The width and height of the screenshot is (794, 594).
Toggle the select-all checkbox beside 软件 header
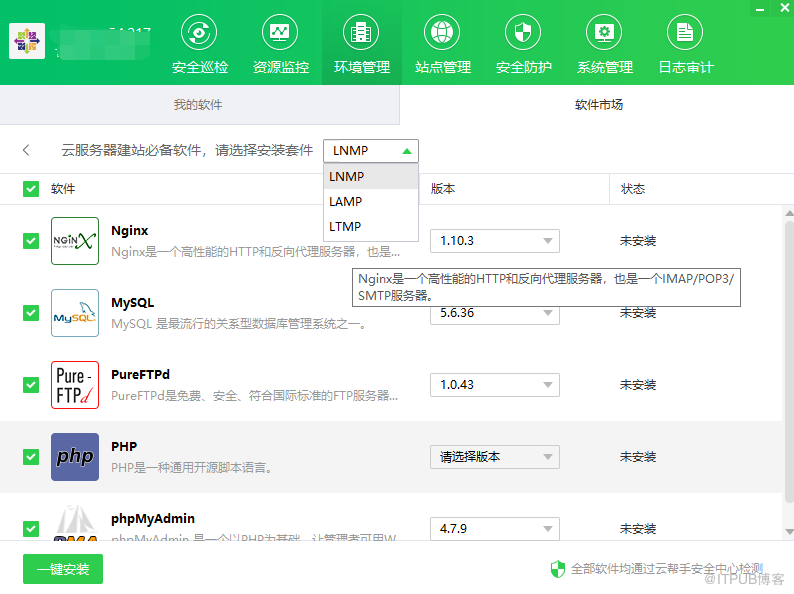(x=31, y=189)
